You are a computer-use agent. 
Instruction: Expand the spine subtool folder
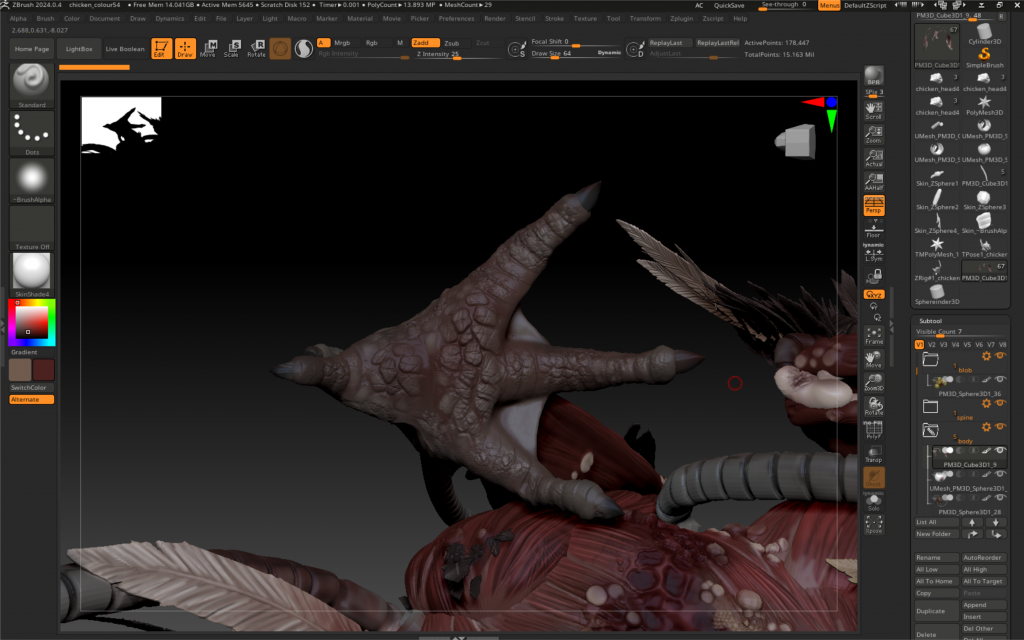[931, 406]
